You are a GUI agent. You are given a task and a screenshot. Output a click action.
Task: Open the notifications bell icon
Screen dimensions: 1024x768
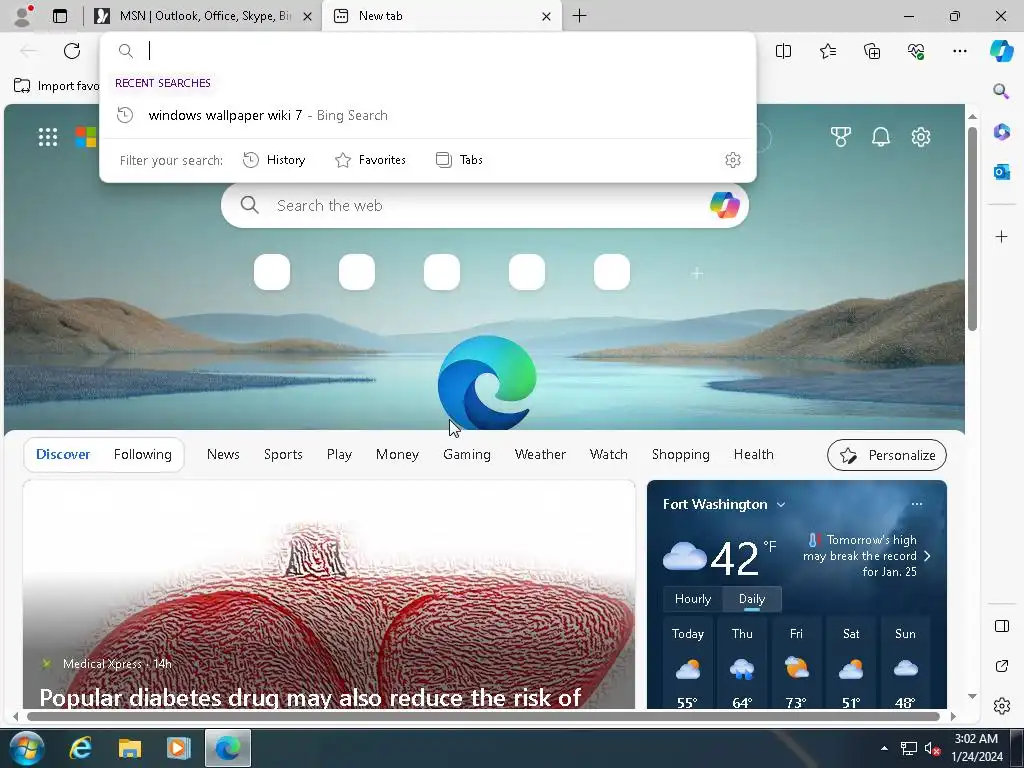881,137
